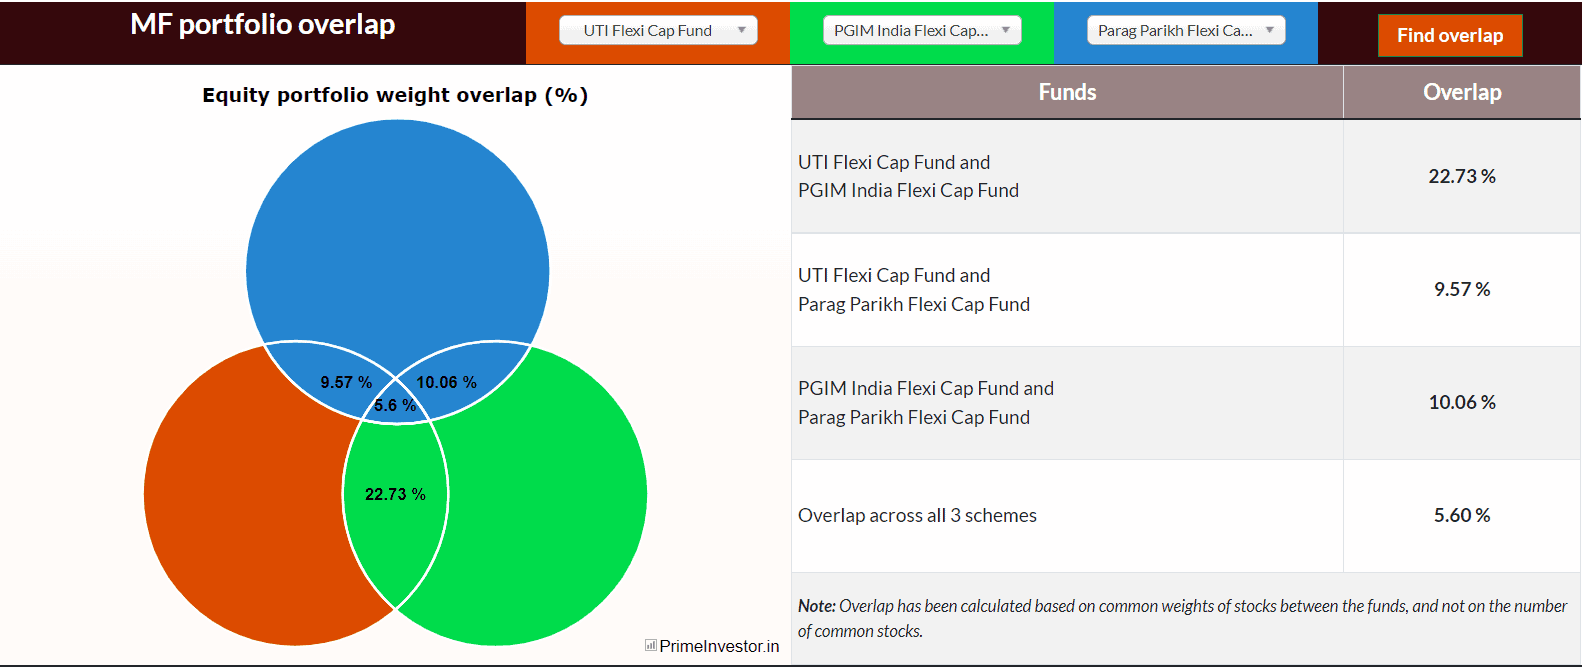
Task: Click the Overlap column header
Action: [x=1462, y=92]
